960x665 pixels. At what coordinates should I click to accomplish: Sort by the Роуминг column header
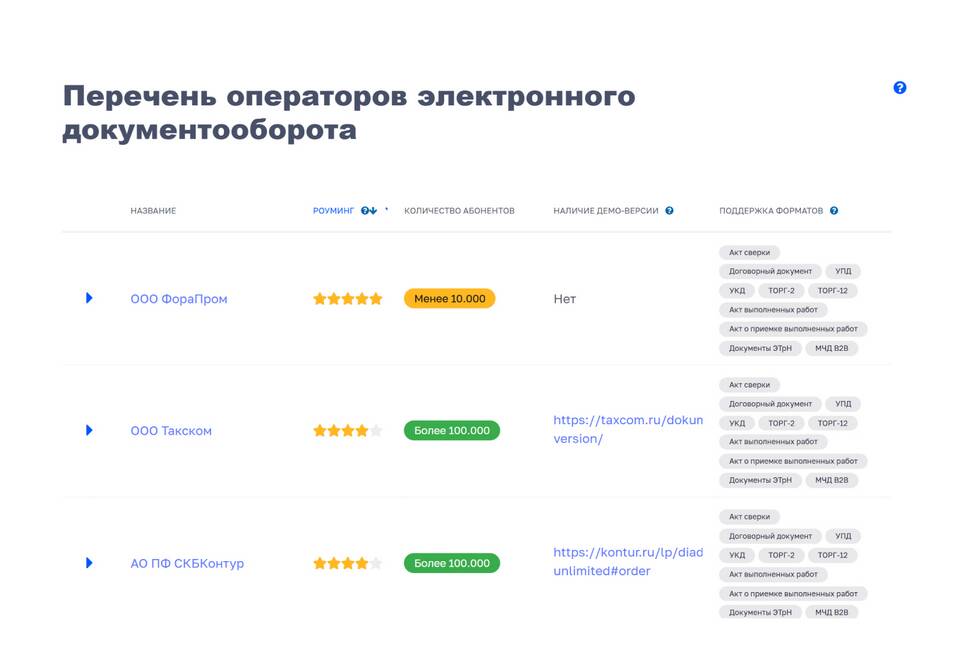tap(333, 211)
